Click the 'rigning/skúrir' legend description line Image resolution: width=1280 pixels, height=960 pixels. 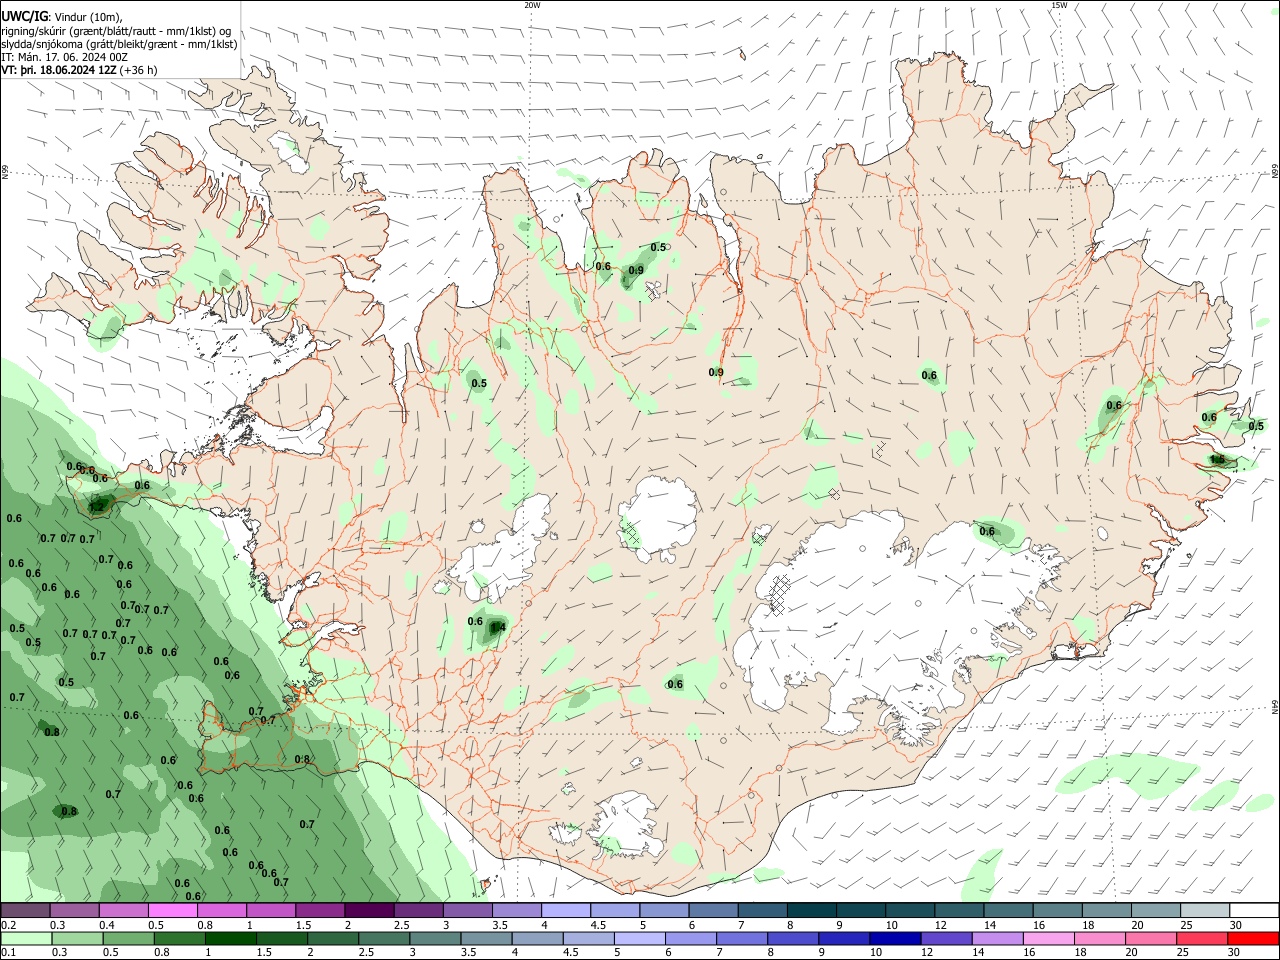117,31
